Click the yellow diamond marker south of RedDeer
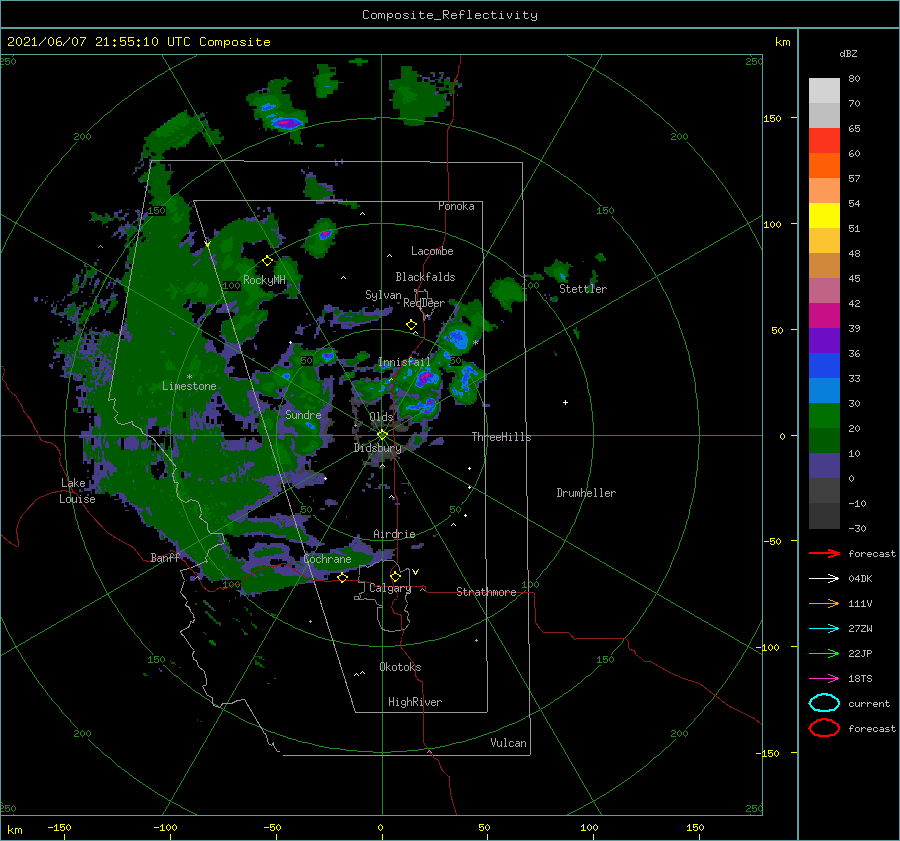This screenshot has width=900, height=841. [411, 324]
